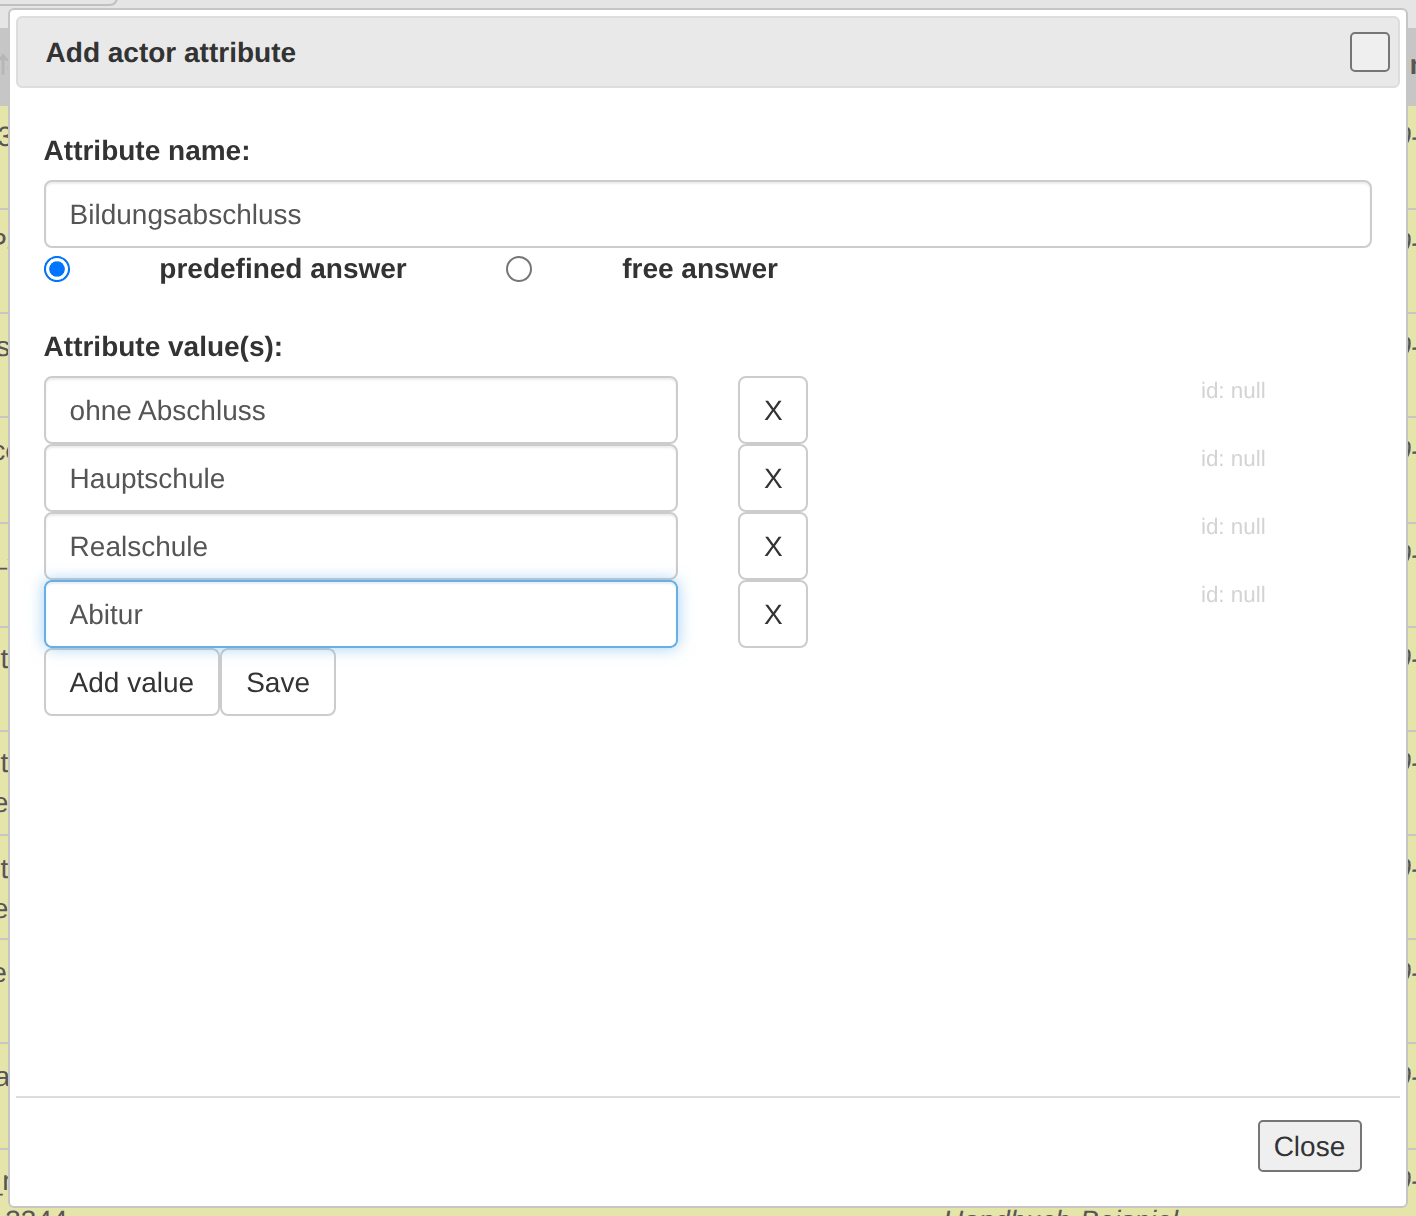The image size is (1416, 1216).
Task: Remove the 'Hauptschule' value with X
Action: [773, 478]
